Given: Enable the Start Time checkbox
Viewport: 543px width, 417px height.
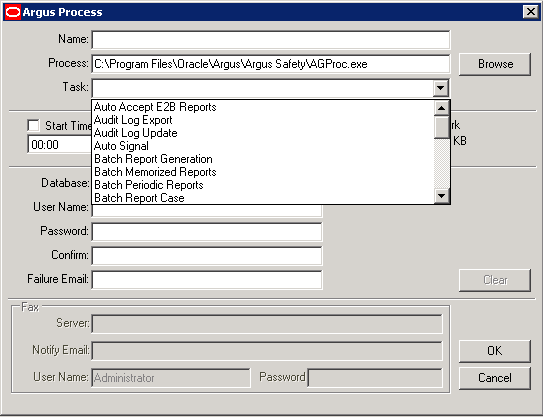Looking at the screenshot, I should click(x=34, y=125).
